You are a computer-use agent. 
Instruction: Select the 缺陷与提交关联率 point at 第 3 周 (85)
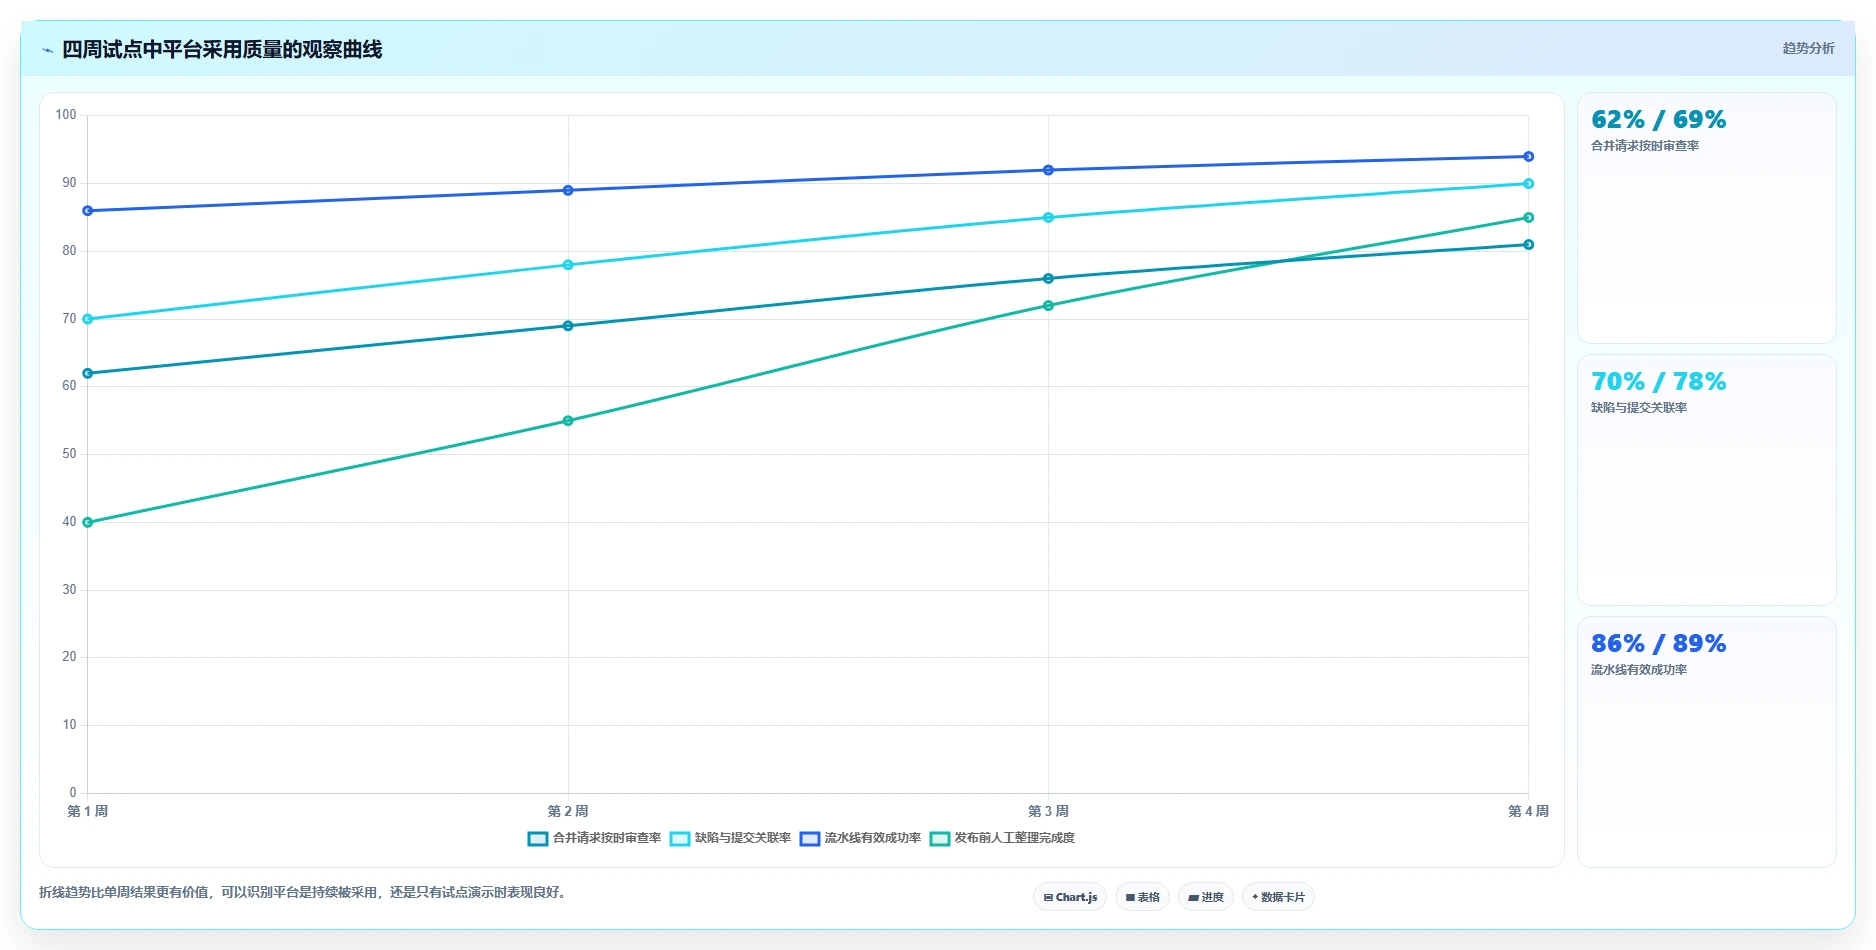click(1048, 218)
